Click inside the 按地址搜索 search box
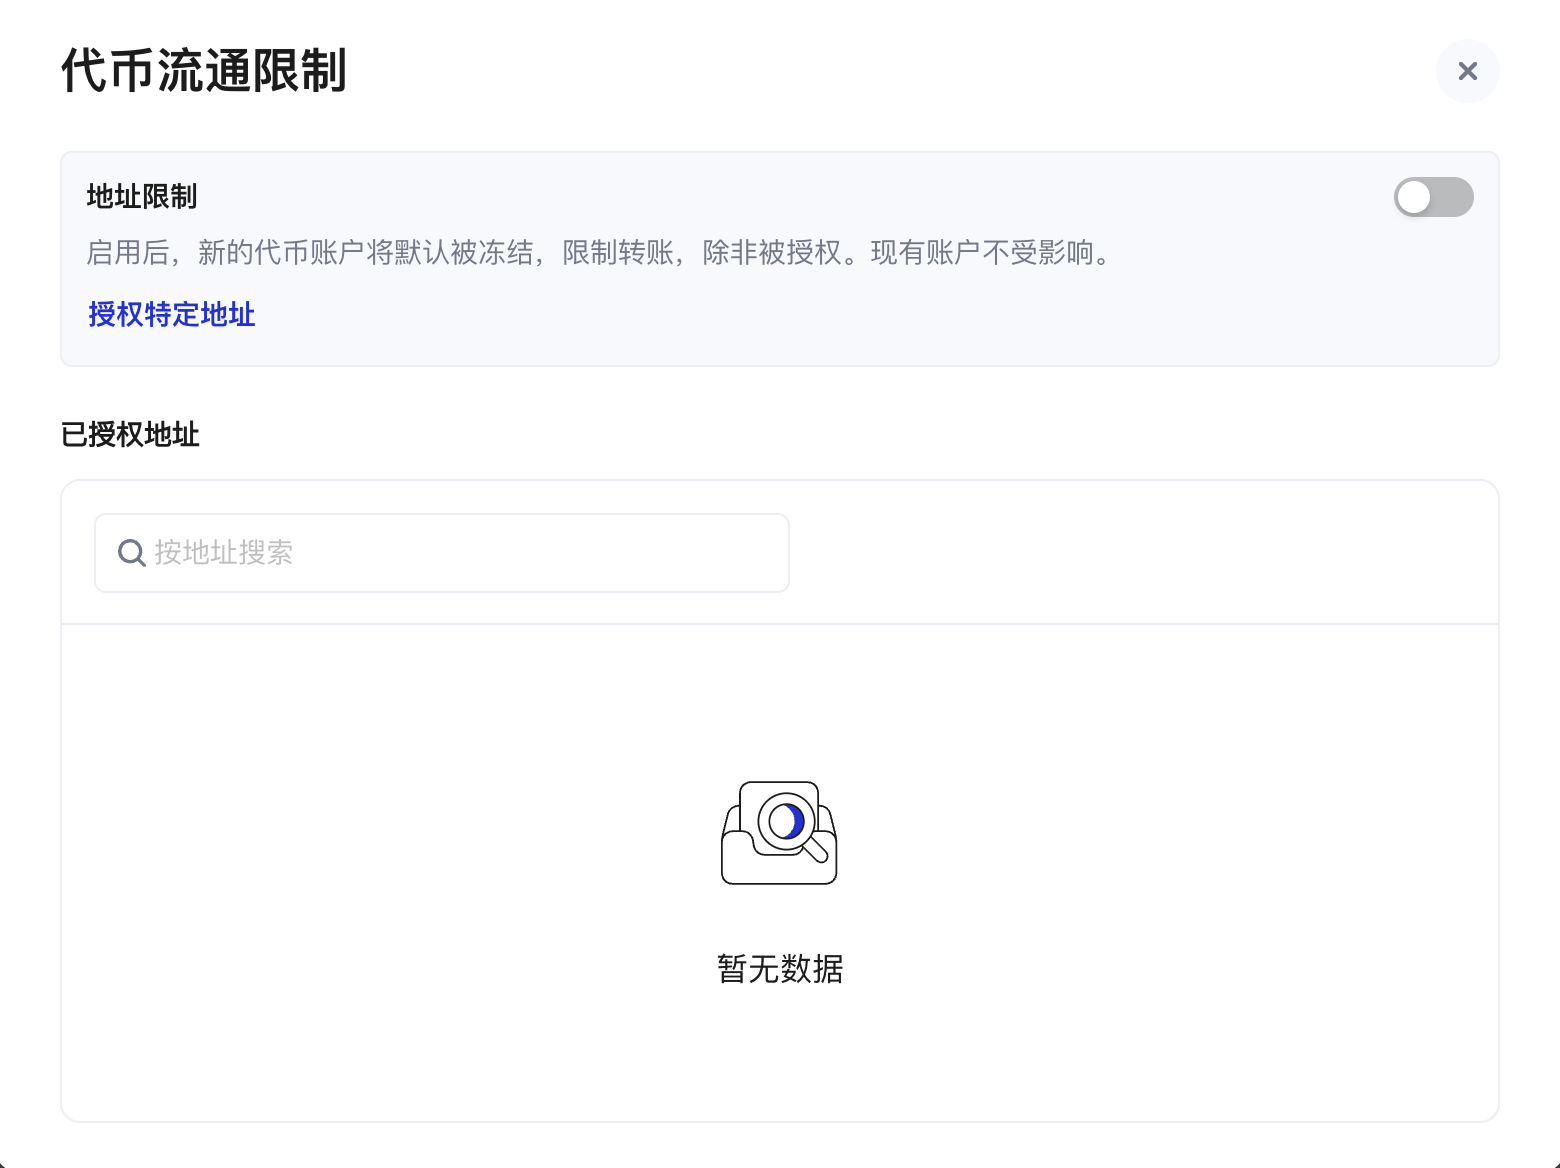 [x=441, y=552]
